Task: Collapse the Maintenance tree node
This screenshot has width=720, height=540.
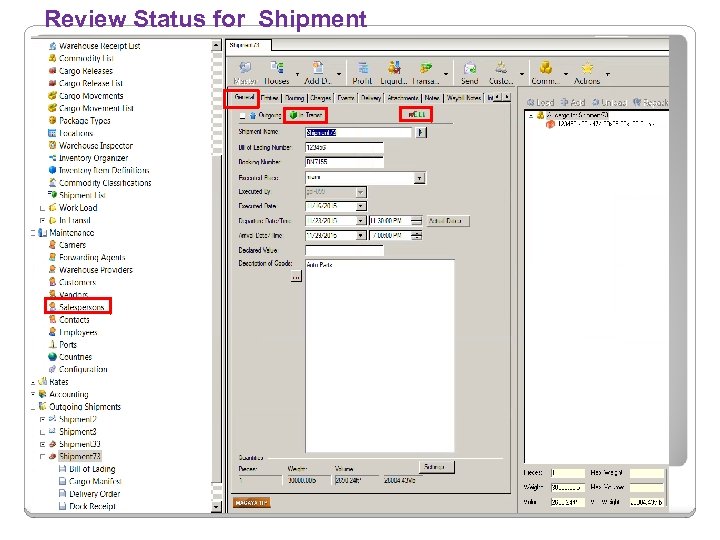Action: [x=33, y=233]
